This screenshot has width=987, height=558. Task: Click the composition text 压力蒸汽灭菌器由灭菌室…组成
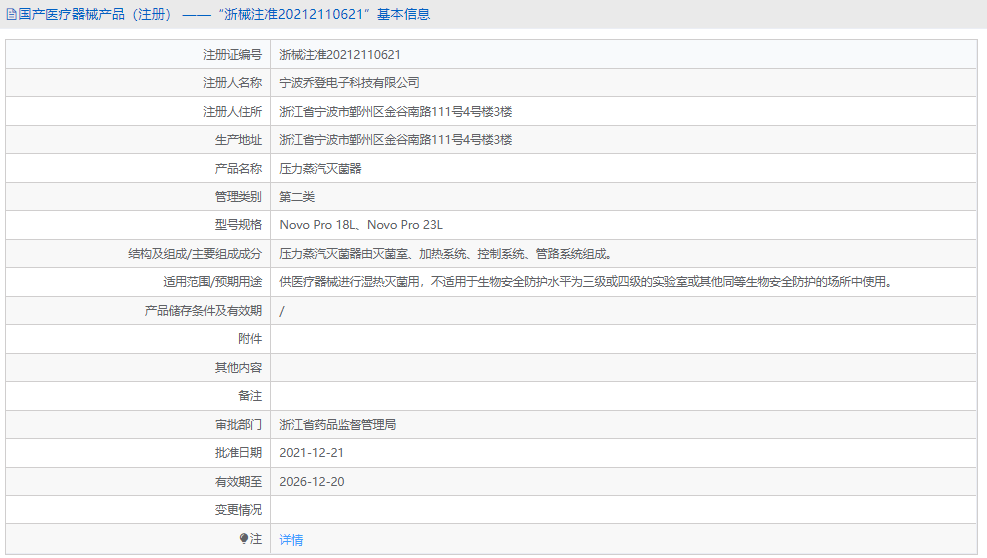tap(446, 254)
